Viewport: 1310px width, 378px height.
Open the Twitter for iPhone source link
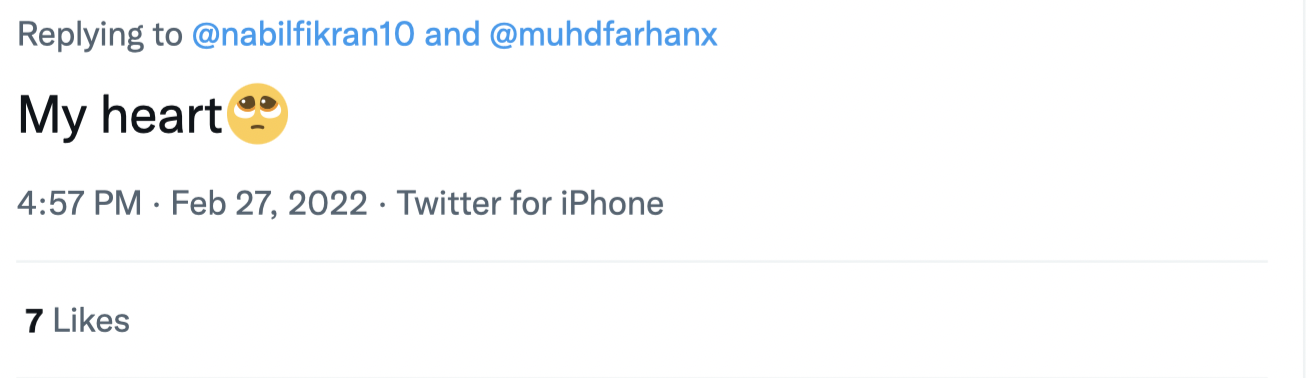coord(530,204)
